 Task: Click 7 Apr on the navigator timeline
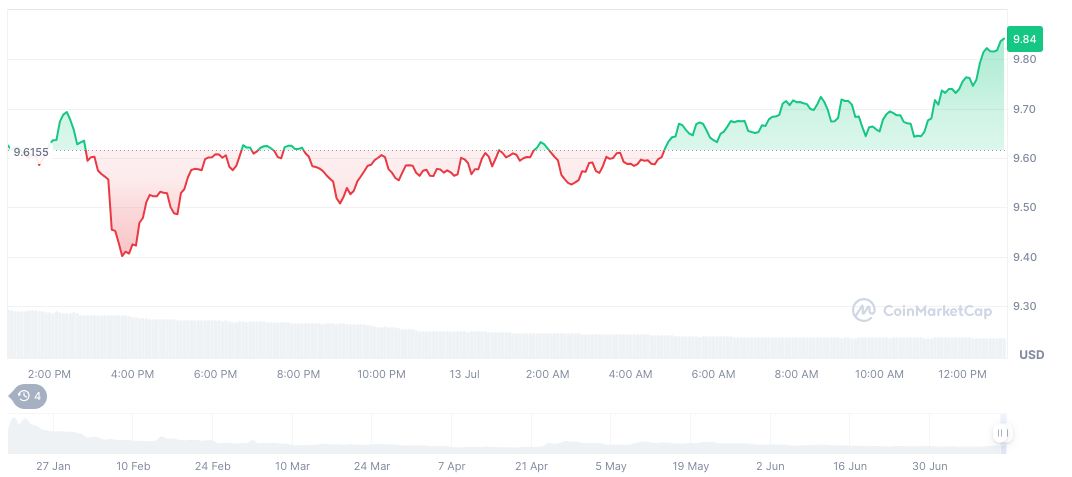pyautogui.click(x=451, y=466)
